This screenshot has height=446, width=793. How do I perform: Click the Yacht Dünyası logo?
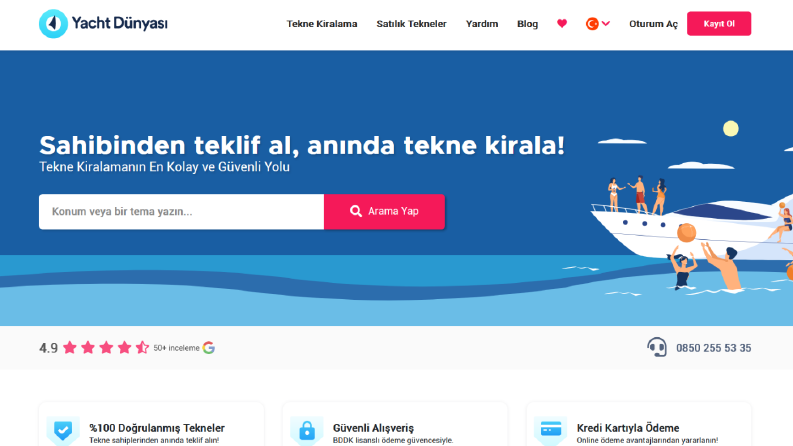point(103,23)
